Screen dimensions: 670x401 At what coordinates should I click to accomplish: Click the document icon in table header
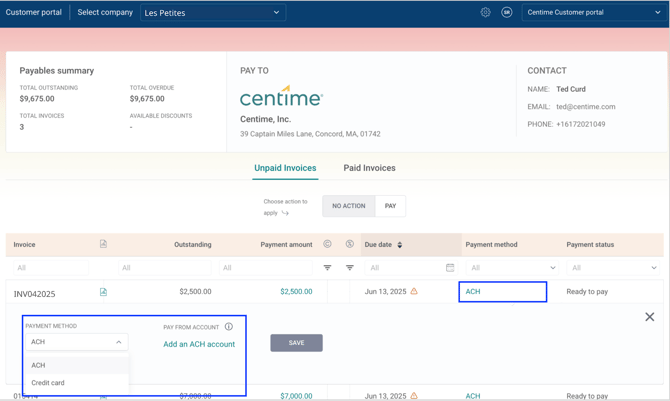pyautogui.click(x=103, y=244)
